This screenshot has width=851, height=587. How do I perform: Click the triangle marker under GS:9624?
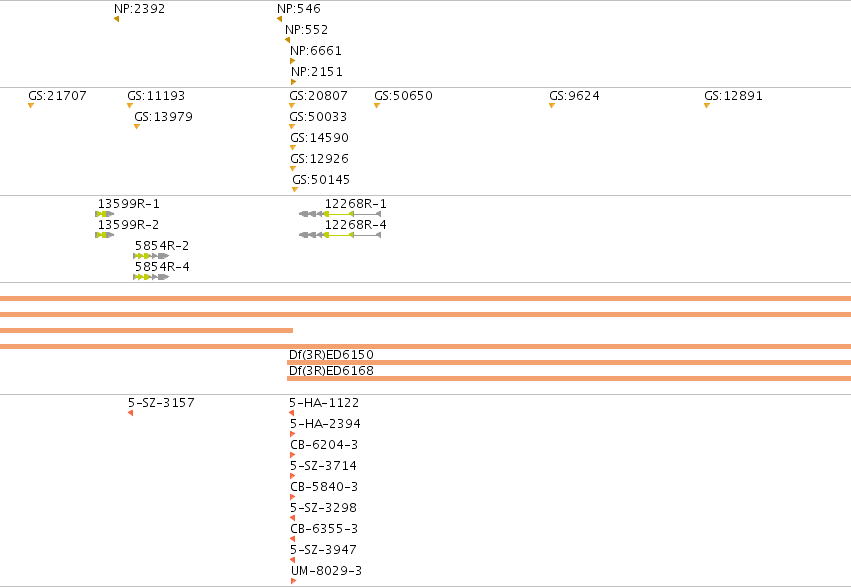(x=552, y=106)
